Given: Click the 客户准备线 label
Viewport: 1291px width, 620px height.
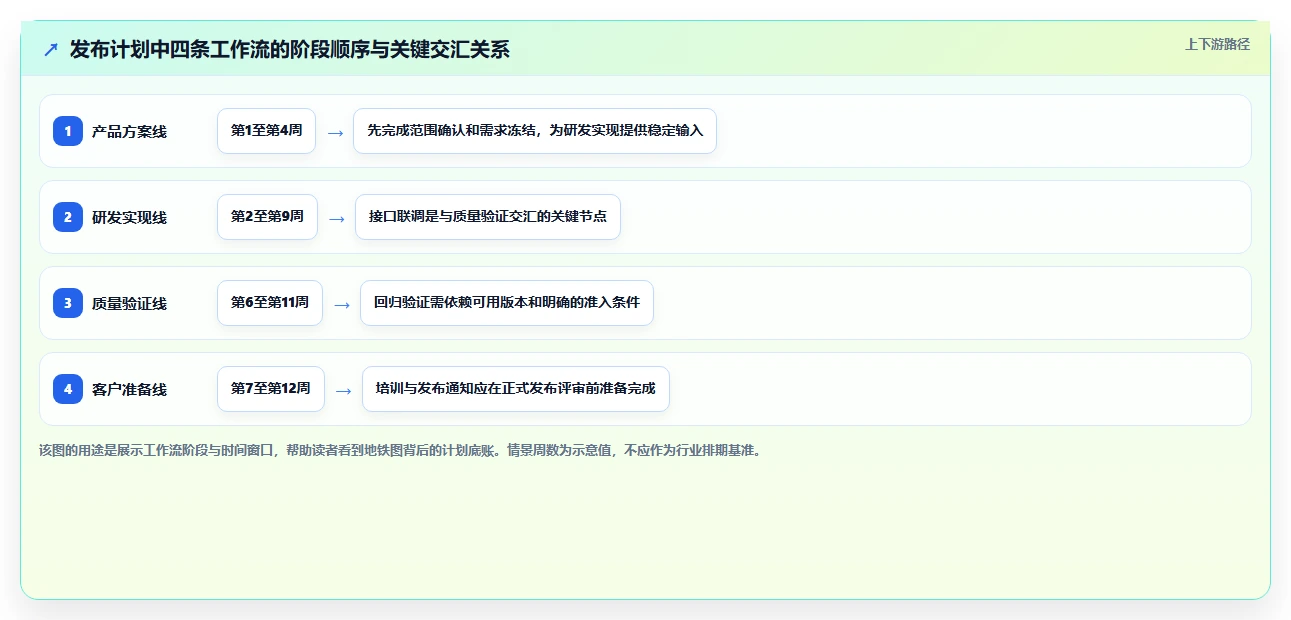Looking at the screenshot, I should [129, 389].
